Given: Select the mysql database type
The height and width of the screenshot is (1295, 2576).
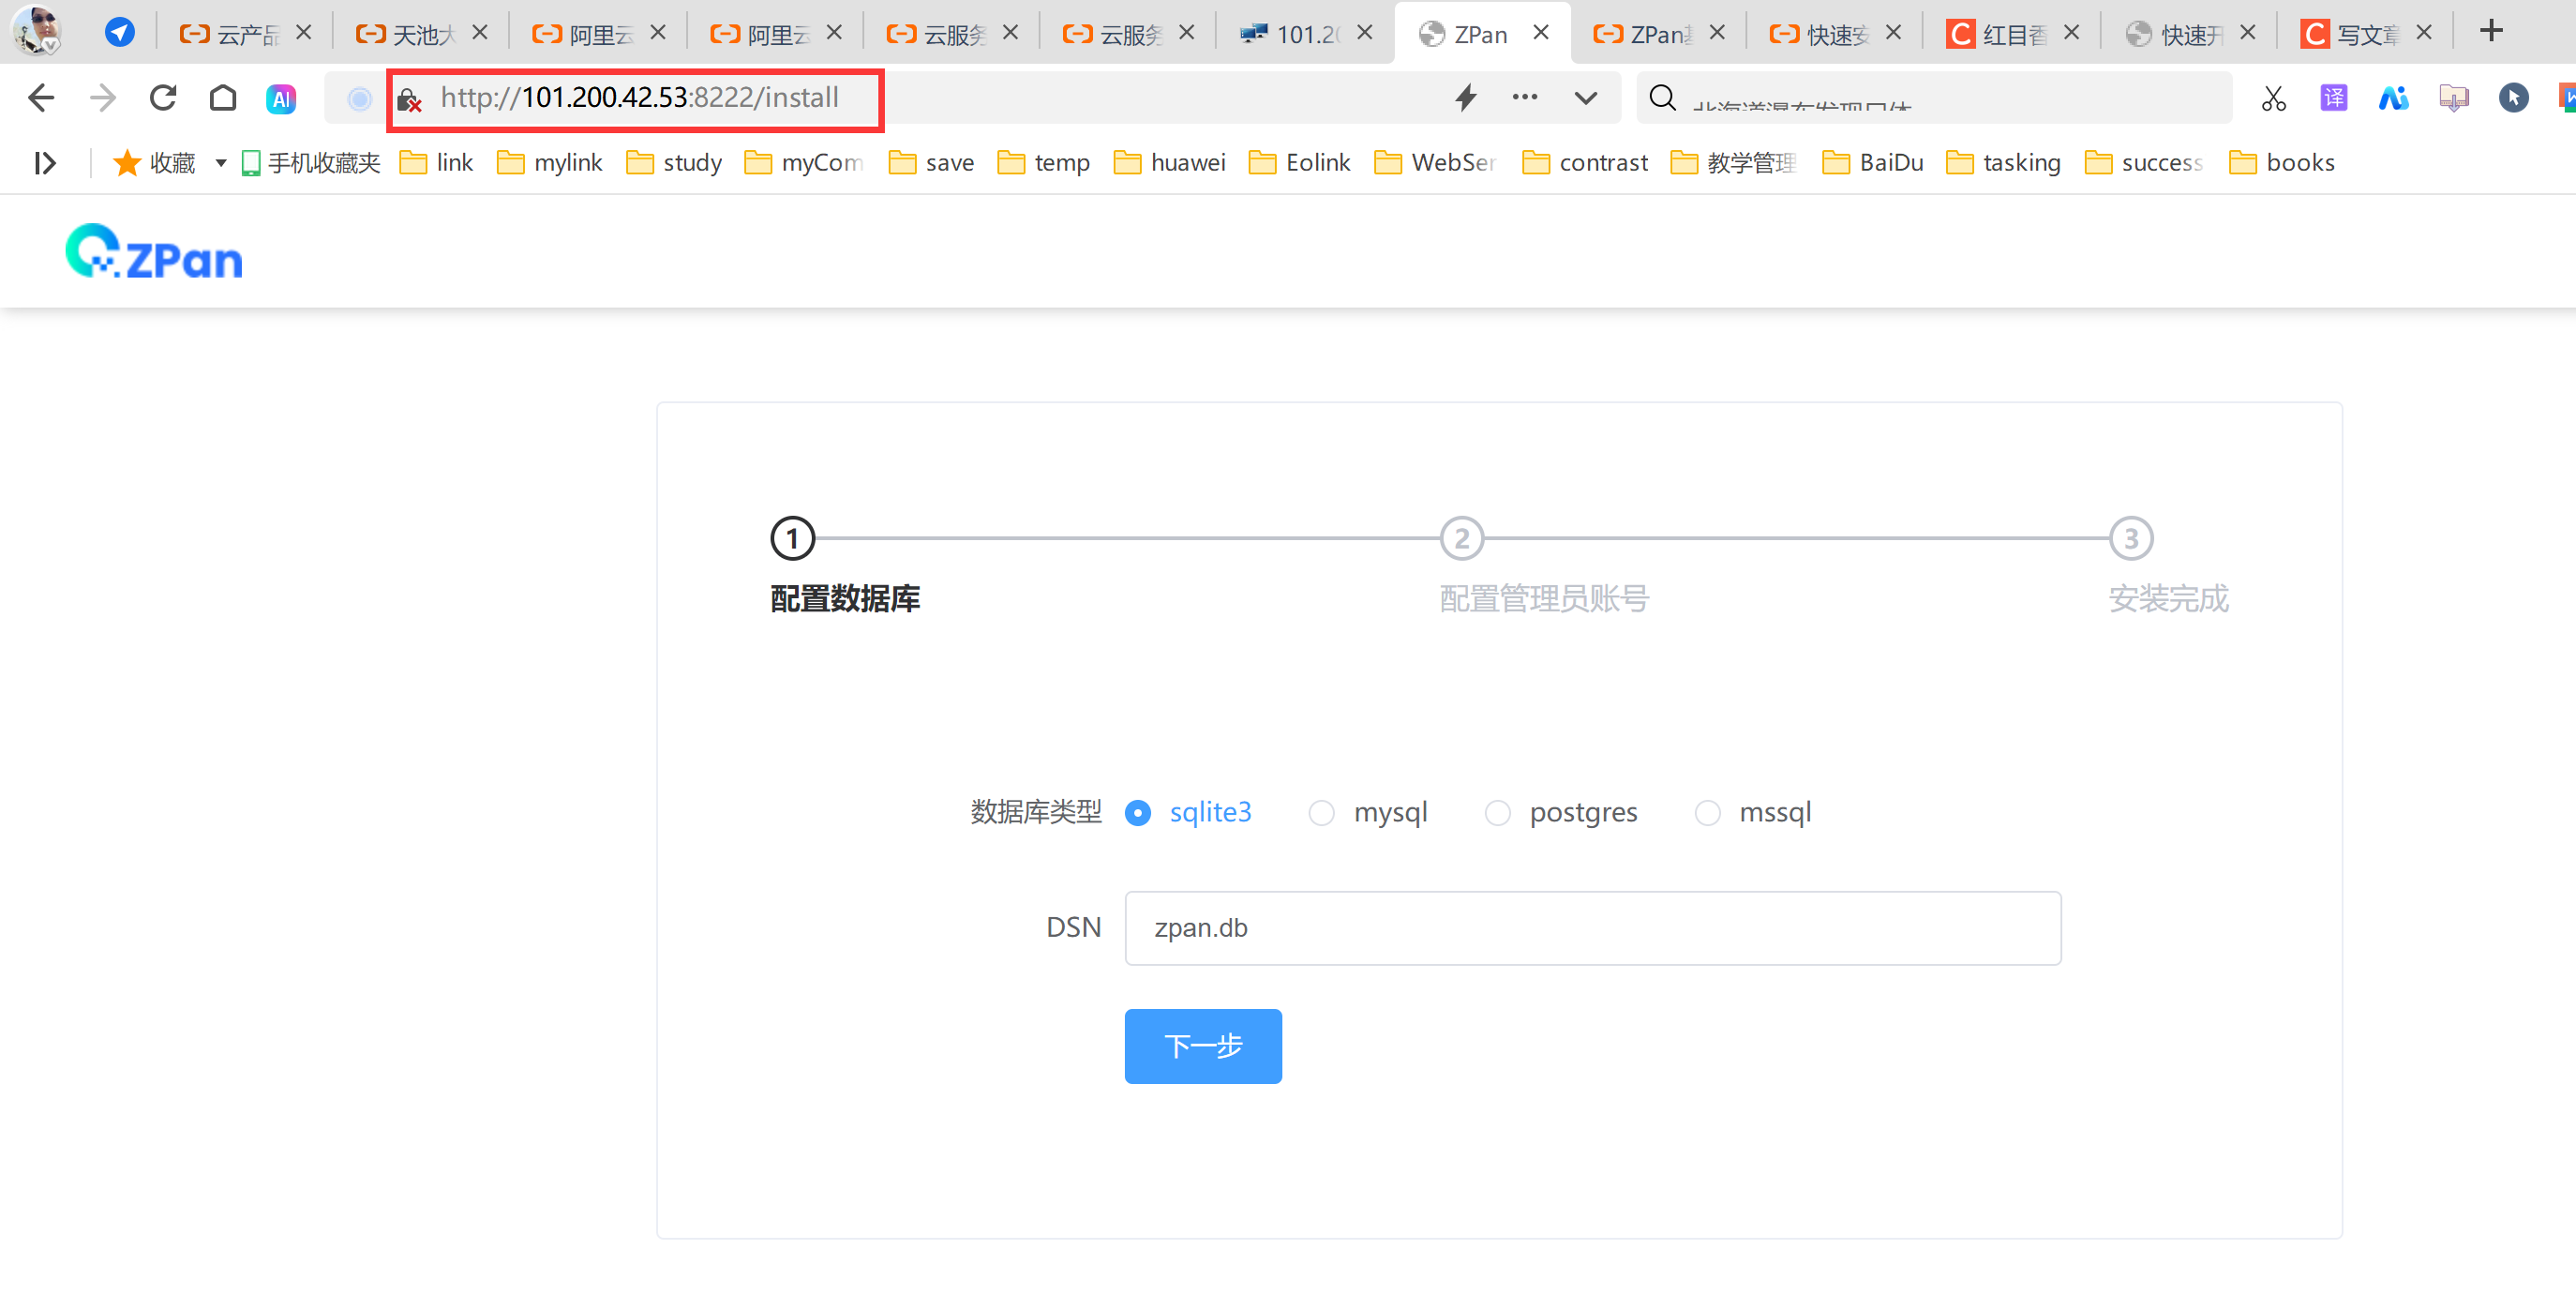Looking at the screenshot, I should click(1321, 813).
